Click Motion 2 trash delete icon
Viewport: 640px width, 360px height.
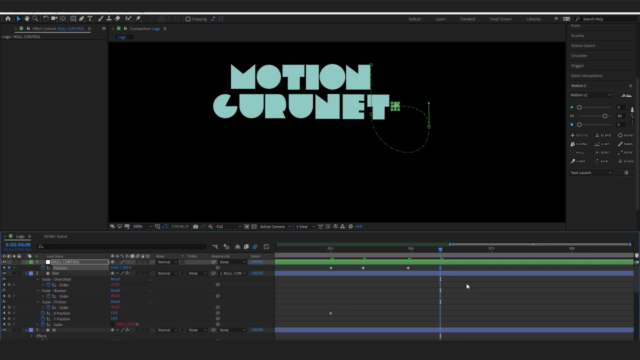(x=626, y=173)
